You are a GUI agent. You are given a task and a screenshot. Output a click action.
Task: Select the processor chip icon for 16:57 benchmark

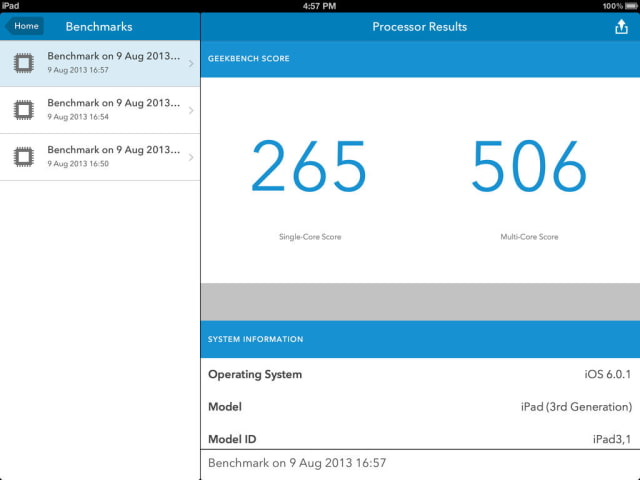[x=24, y=63]
